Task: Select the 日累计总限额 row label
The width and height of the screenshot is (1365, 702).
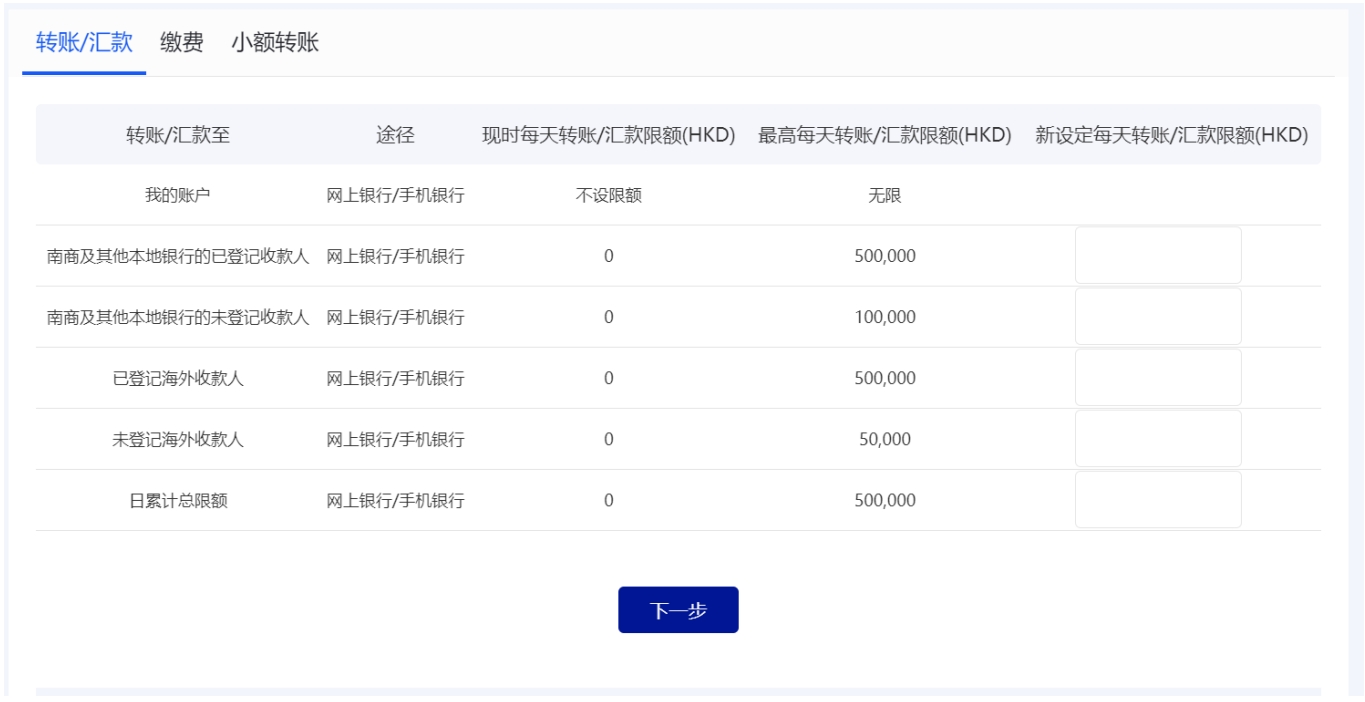Action: pos(178,500)
